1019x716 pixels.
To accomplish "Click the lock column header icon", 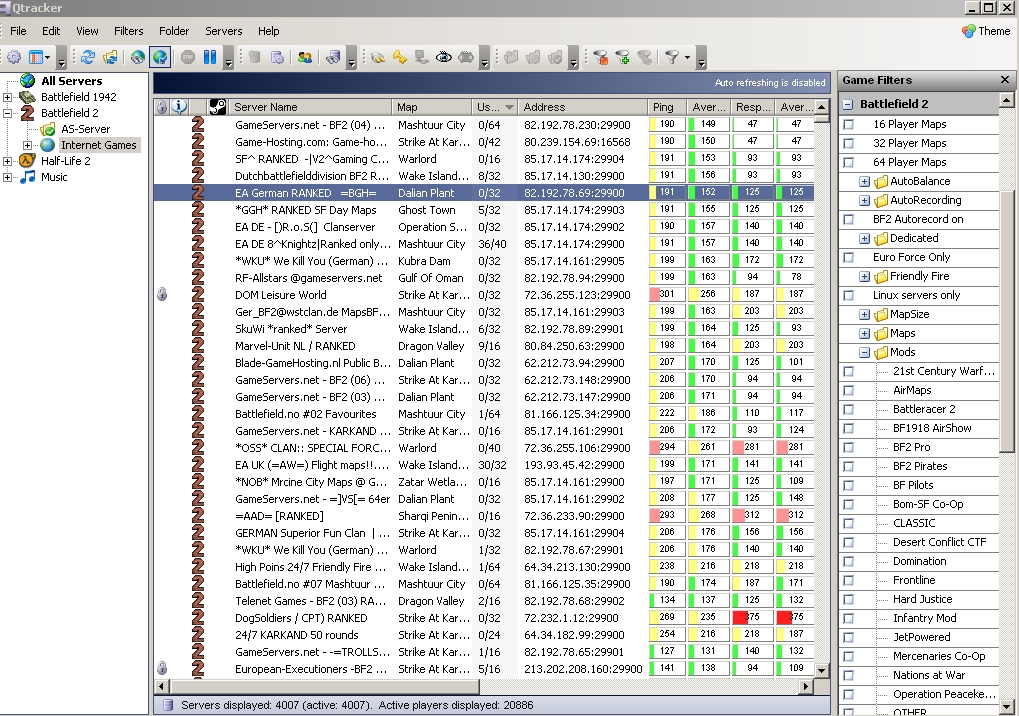I will click(x=162, y=107).
